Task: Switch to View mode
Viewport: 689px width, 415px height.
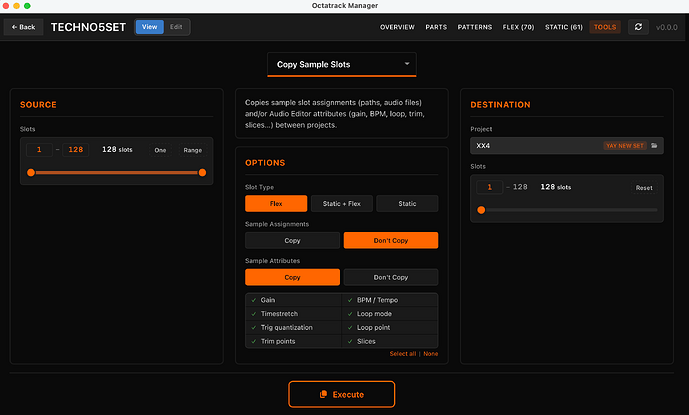Action: tap(149, 27)
